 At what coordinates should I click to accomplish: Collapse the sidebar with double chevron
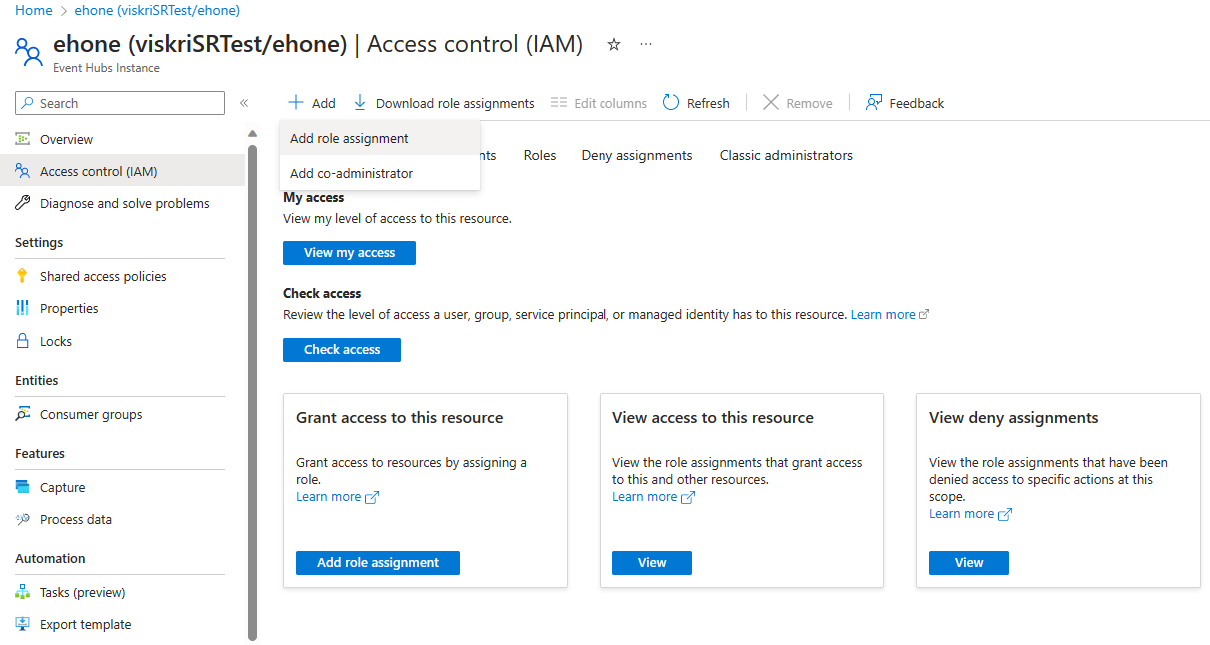coord(244,103)
